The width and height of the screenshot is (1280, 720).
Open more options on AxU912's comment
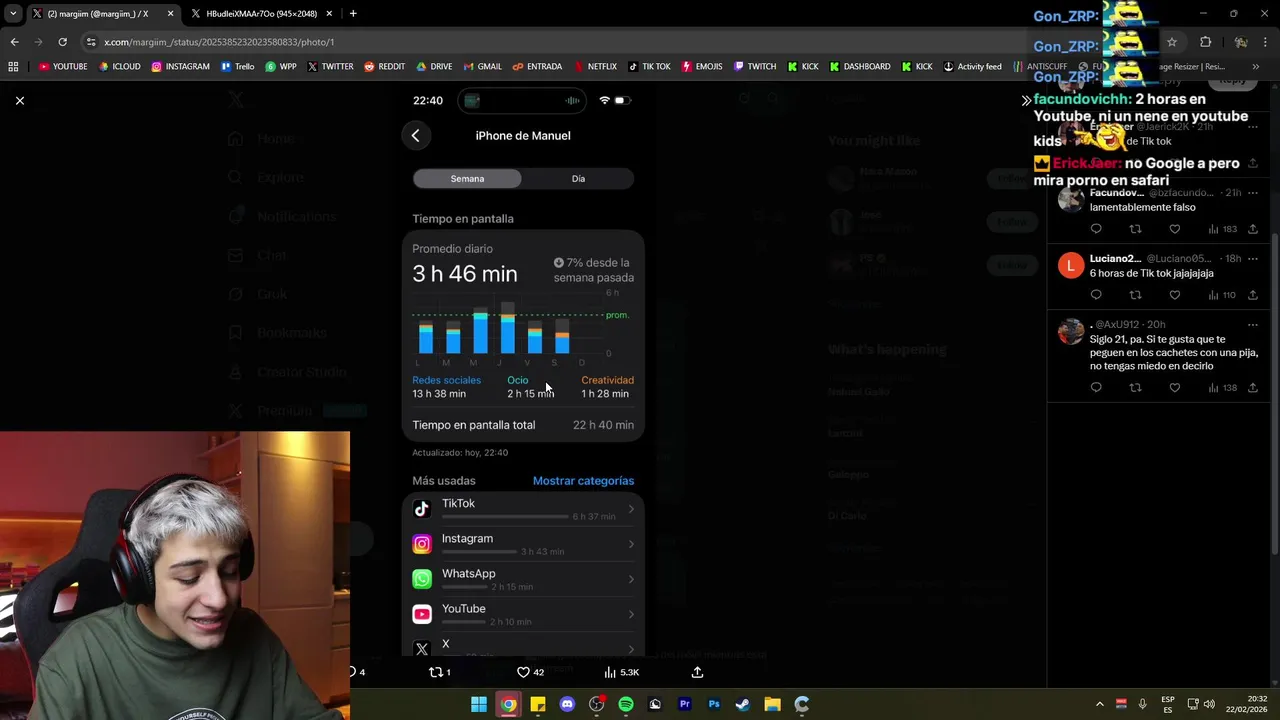click(1252, 324)
